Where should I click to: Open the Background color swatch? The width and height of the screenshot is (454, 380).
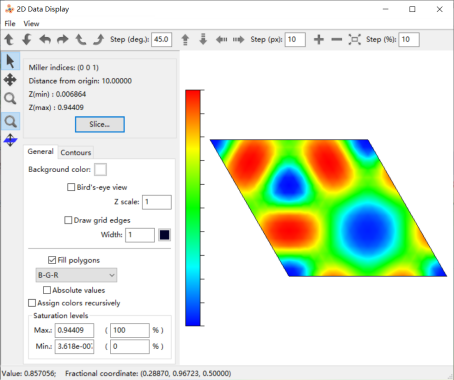(x=100, y=169)
